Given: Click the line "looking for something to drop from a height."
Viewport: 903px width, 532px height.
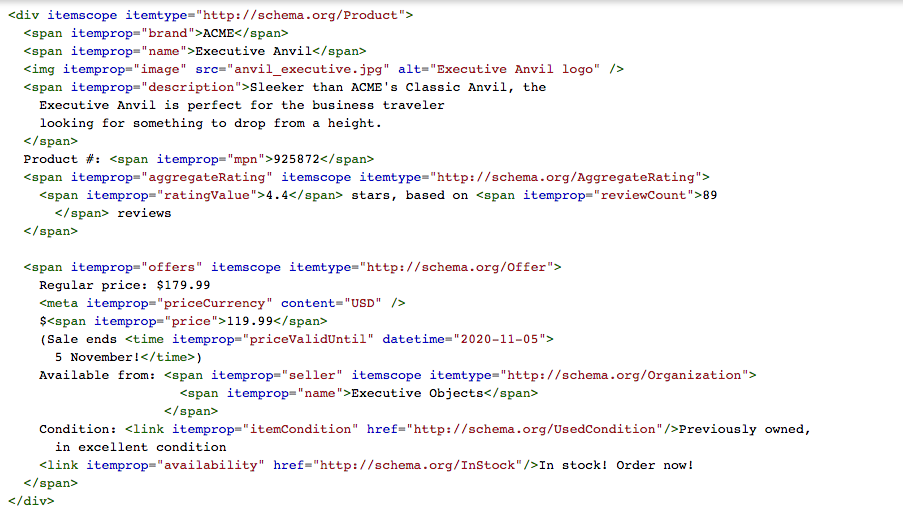Looking at the screenshot, I should point(210,123).
